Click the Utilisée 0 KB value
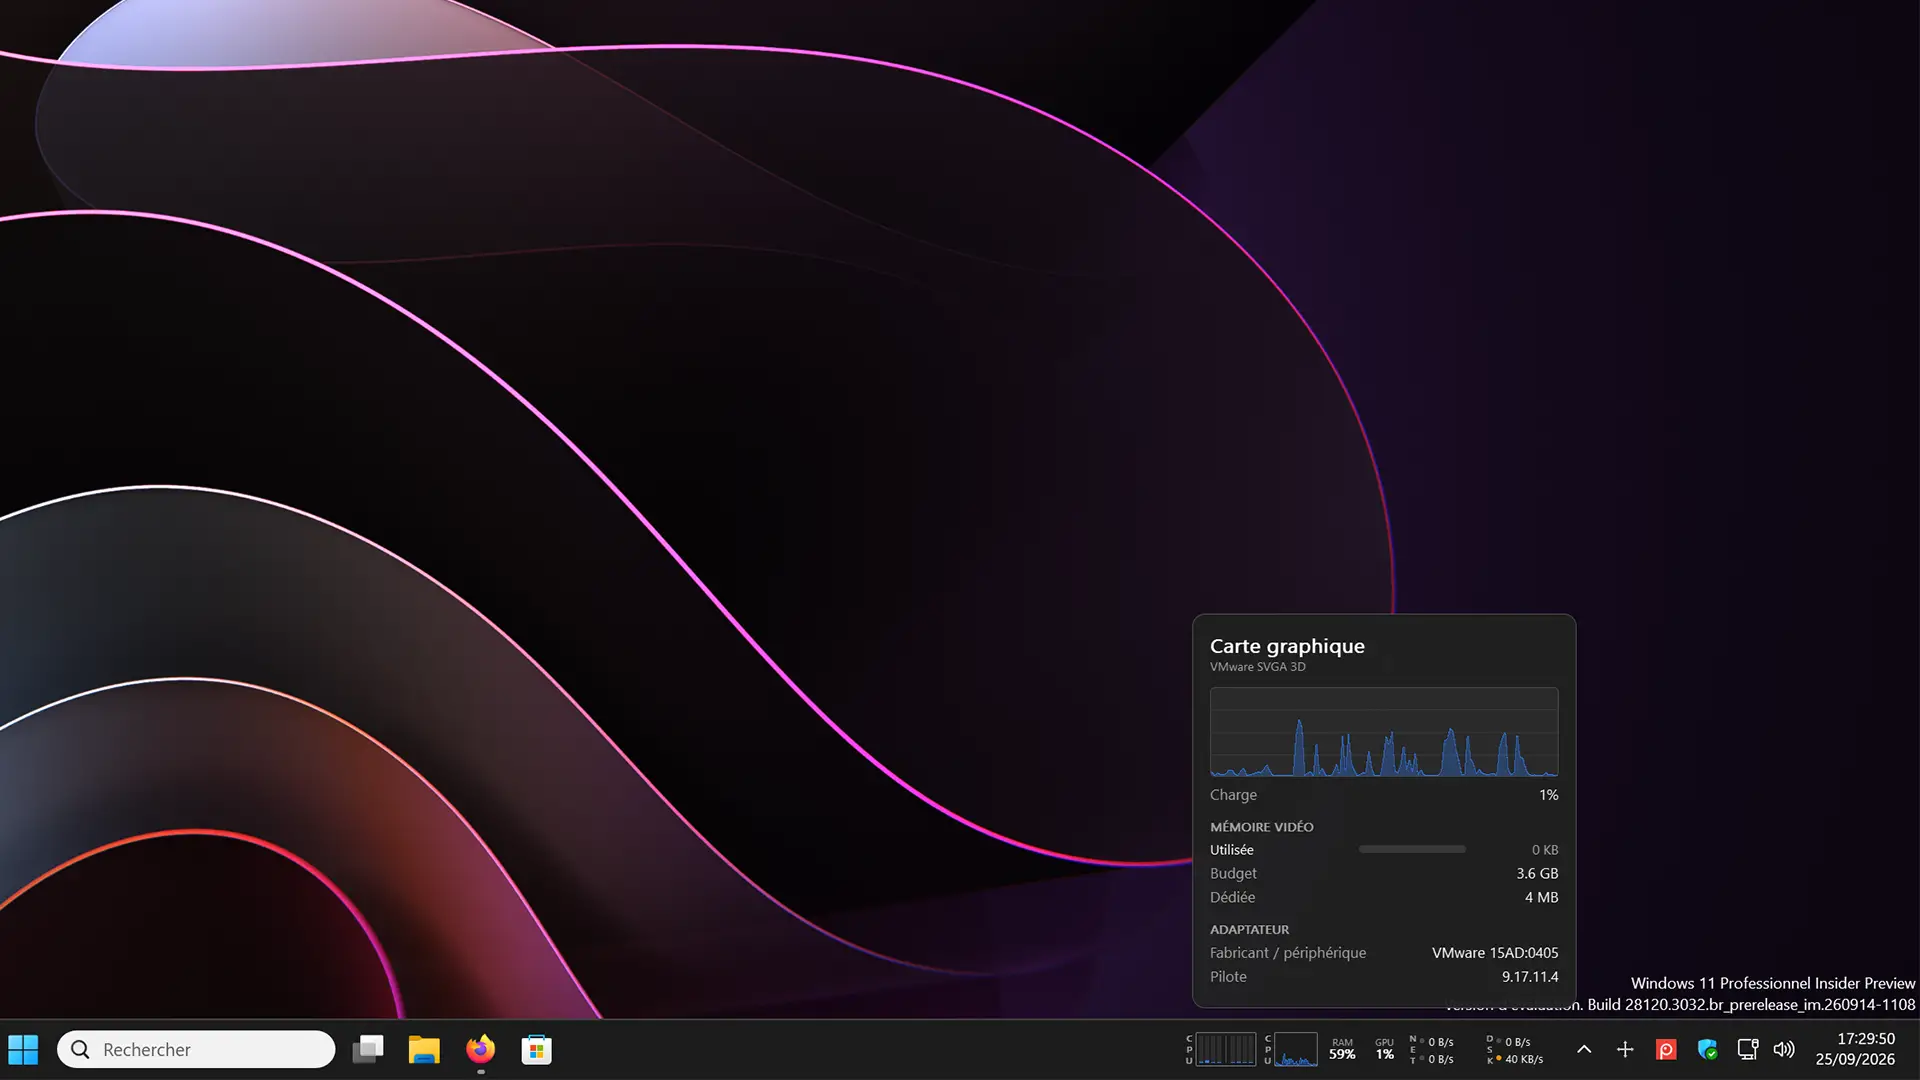Image resolution: width=1920 pixels, height=1080 pixels. 1545,850
